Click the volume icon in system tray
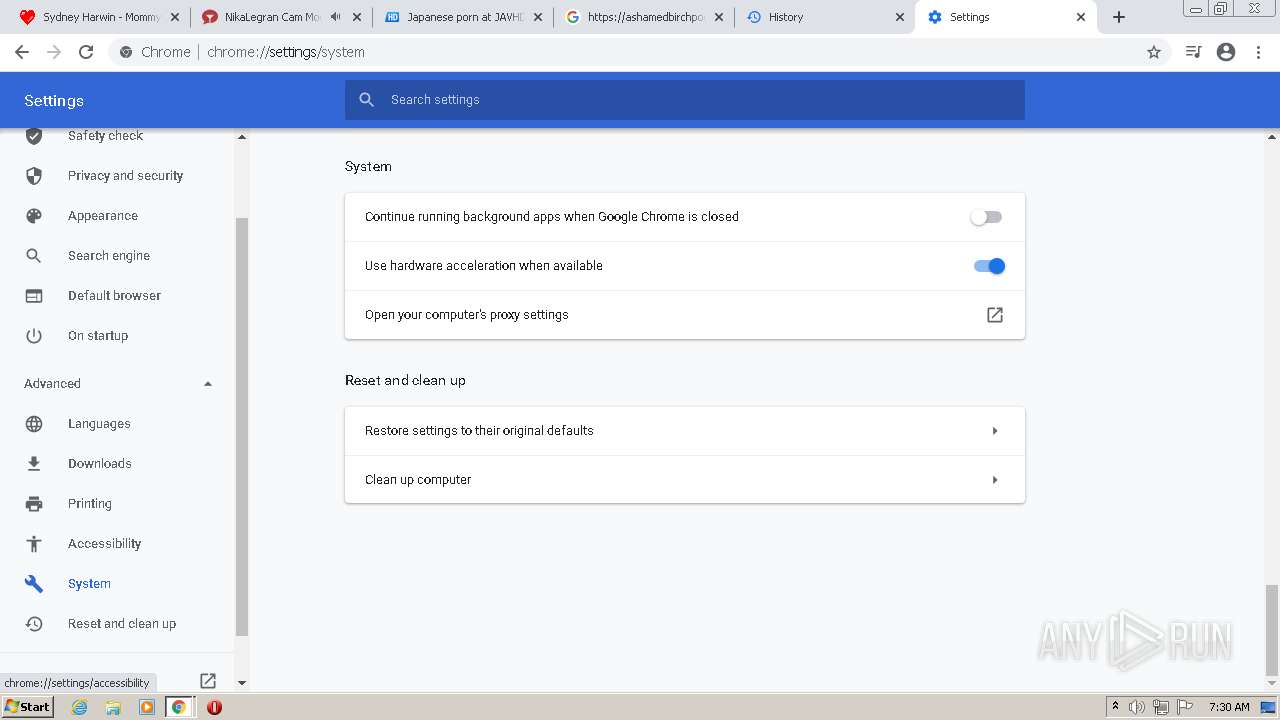The height and width of the screenshot is (720, 1280). [x=1137, y=707]
